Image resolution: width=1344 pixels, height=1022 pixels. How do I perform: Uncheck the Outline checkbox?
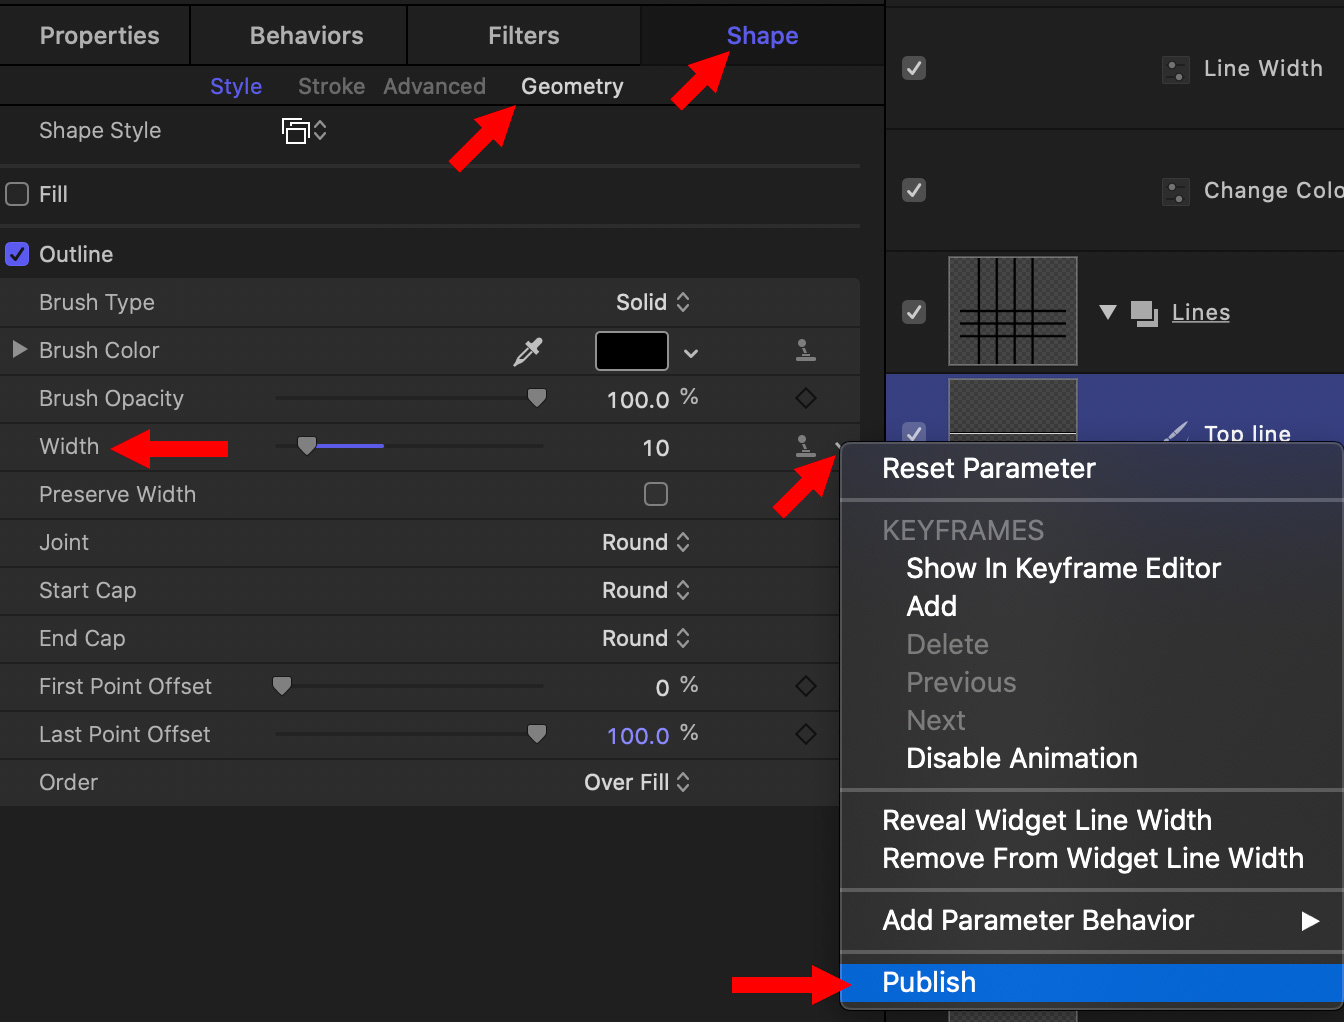[x=17, y=254]
